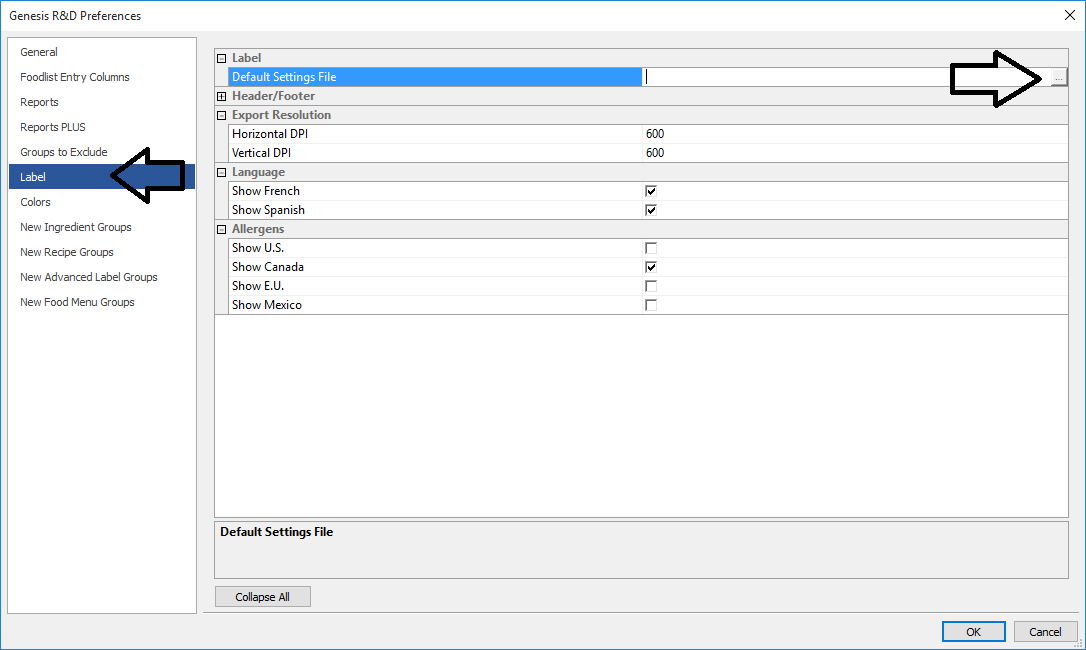
Task: Uncheck the Show French checkbox
Action: [x=650, y=191]
